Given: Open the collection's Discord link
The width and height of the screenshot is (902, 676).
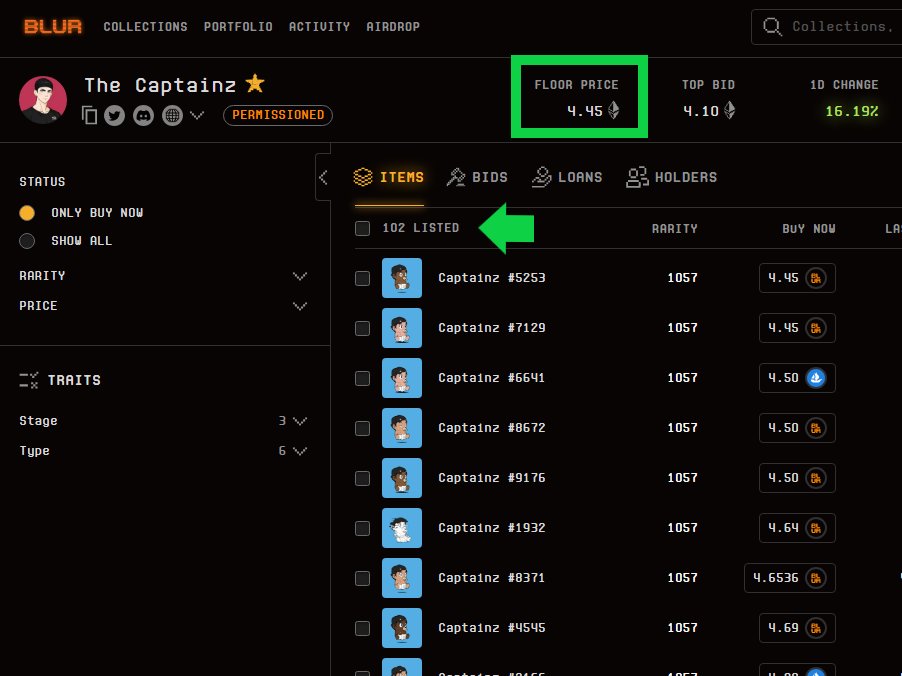Looking at the screenshot, I should tap(143, 116).
